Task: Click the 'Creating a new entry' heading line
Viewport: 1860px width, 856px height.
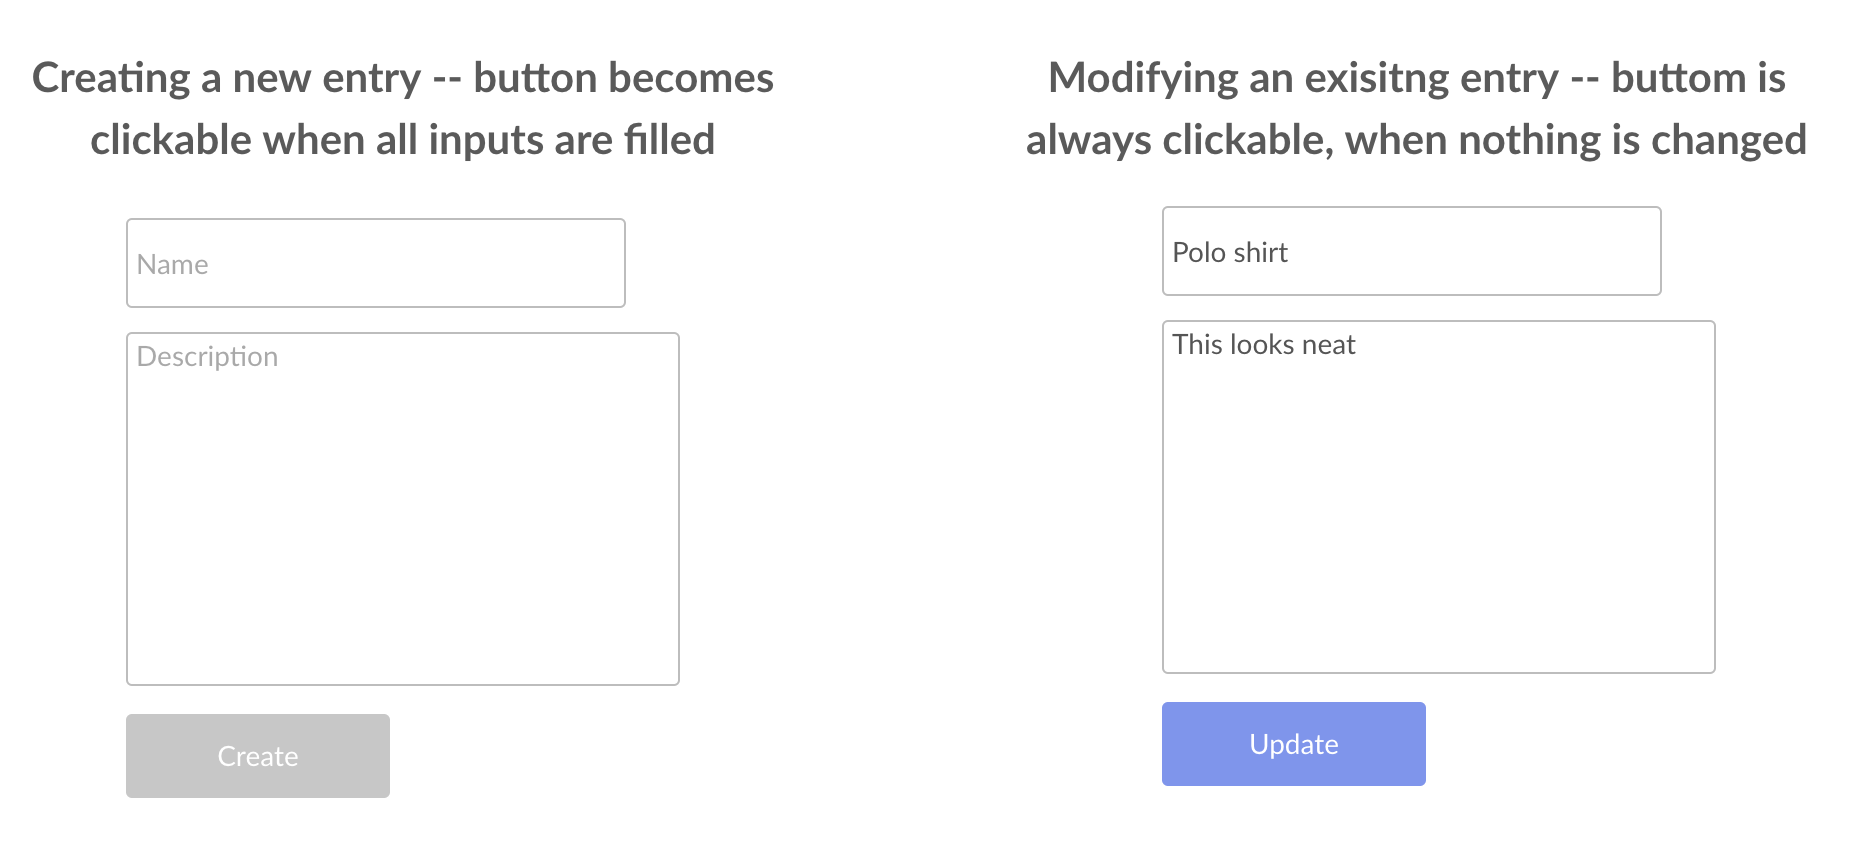Action: click(402, 78)
